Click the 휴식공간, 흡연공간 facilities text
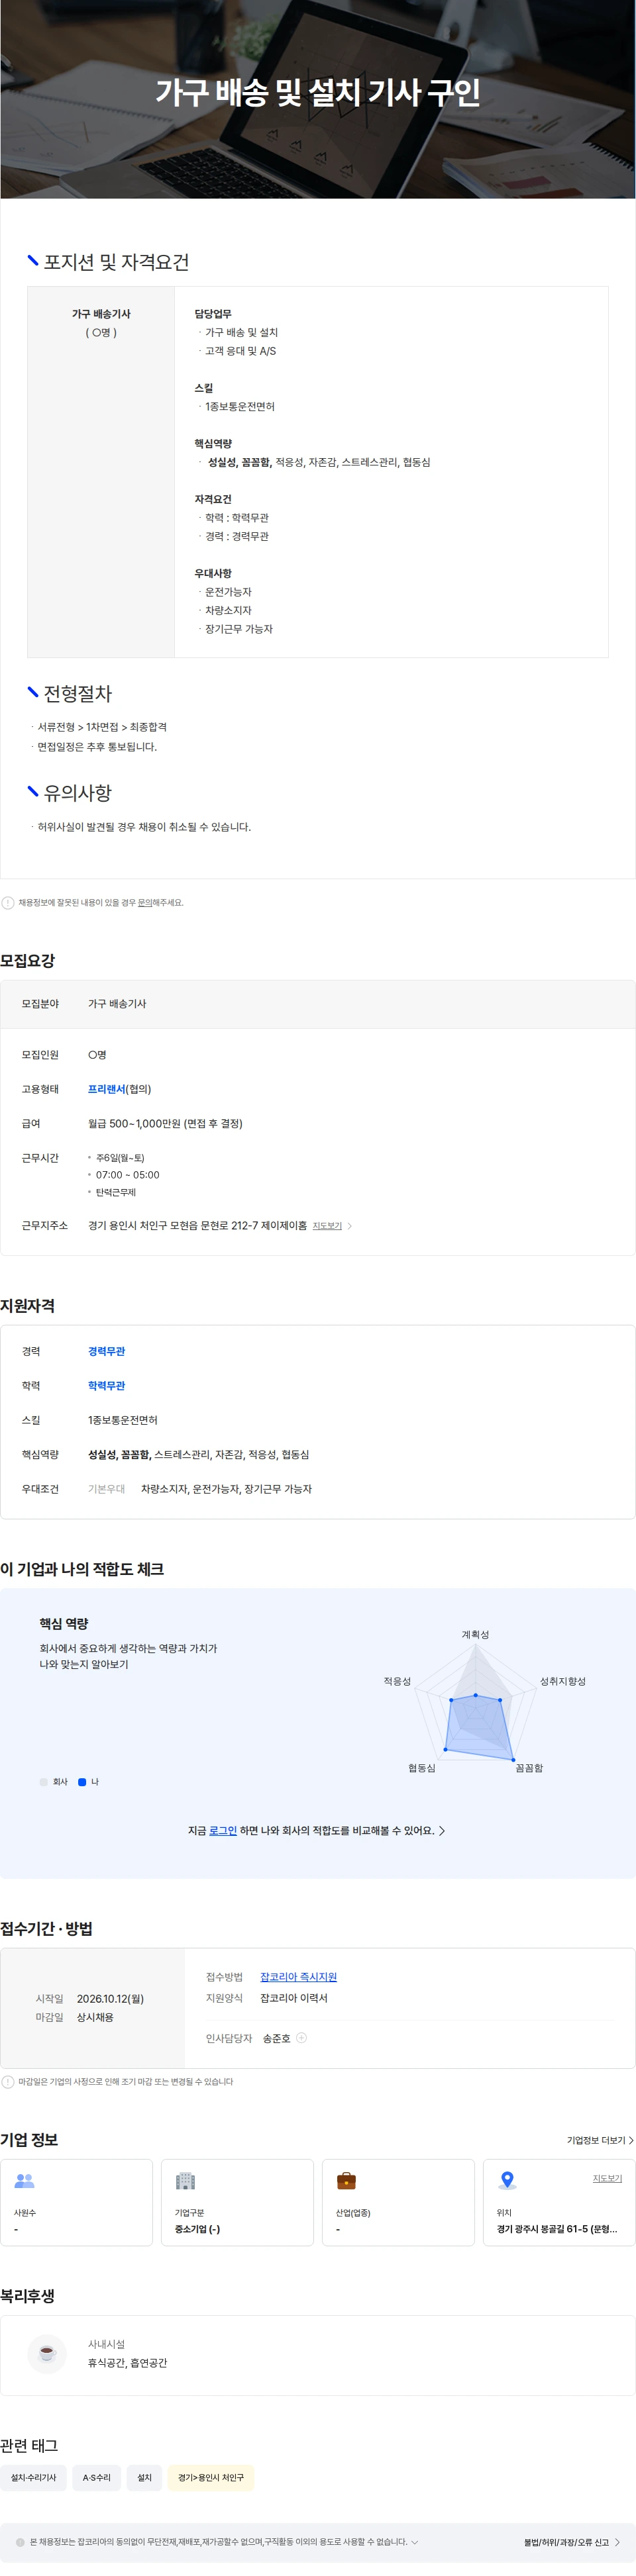 coord(127,2363)
